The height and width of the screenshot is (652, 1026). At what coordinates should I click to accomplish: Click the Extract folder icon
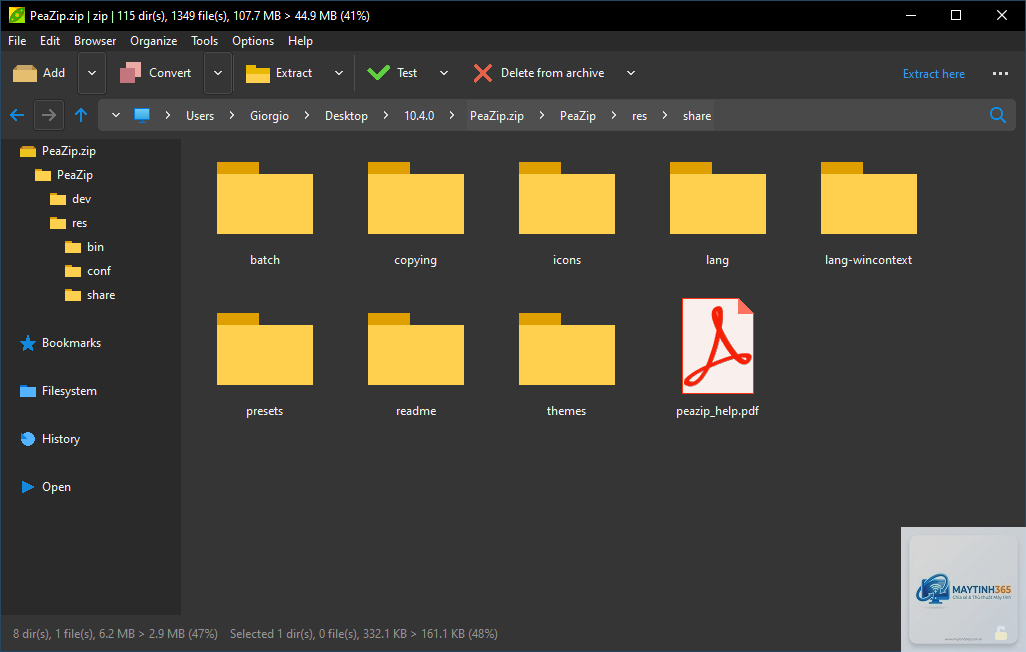258,73
